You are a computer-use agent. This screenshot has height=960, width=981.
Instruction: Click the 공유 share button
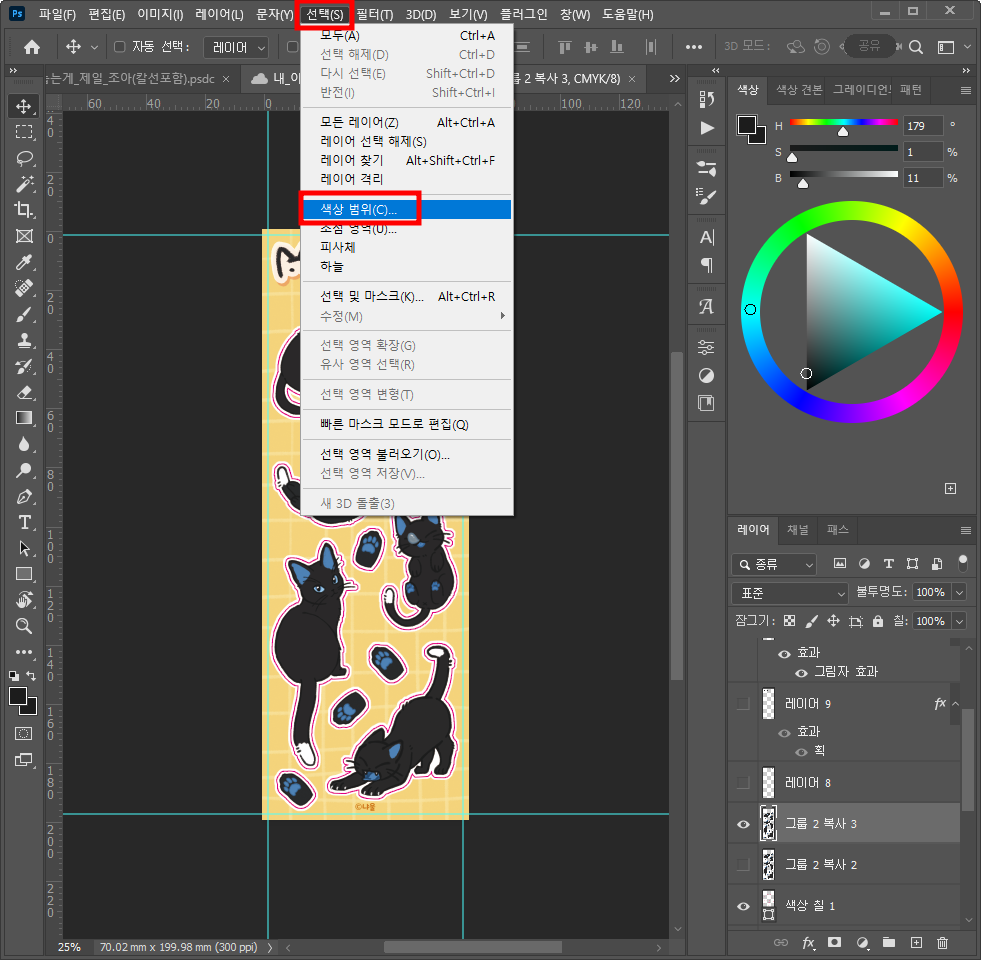(868, 46)
